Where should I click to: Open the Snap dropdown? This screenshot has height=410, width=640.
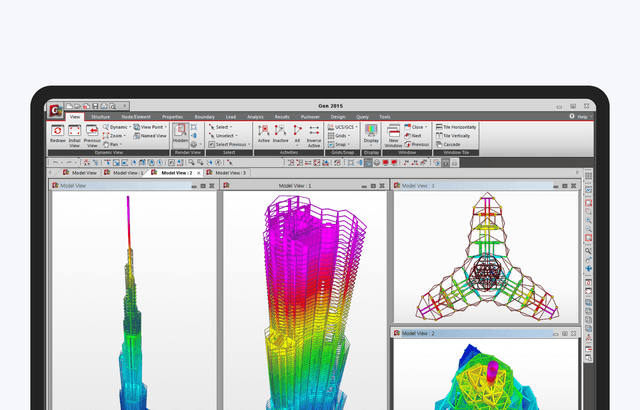pyautogui.click(x=340, y=144)
